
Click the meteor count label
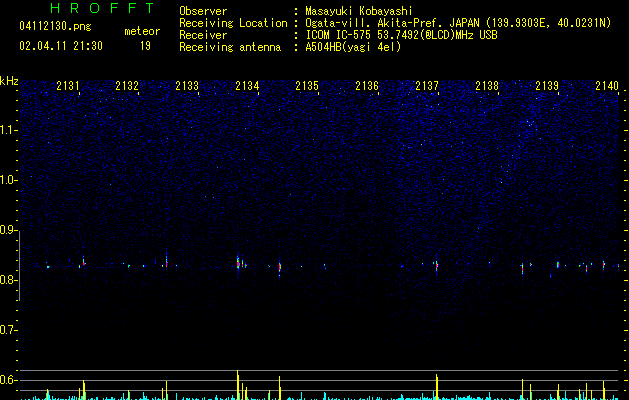(142, 31)
